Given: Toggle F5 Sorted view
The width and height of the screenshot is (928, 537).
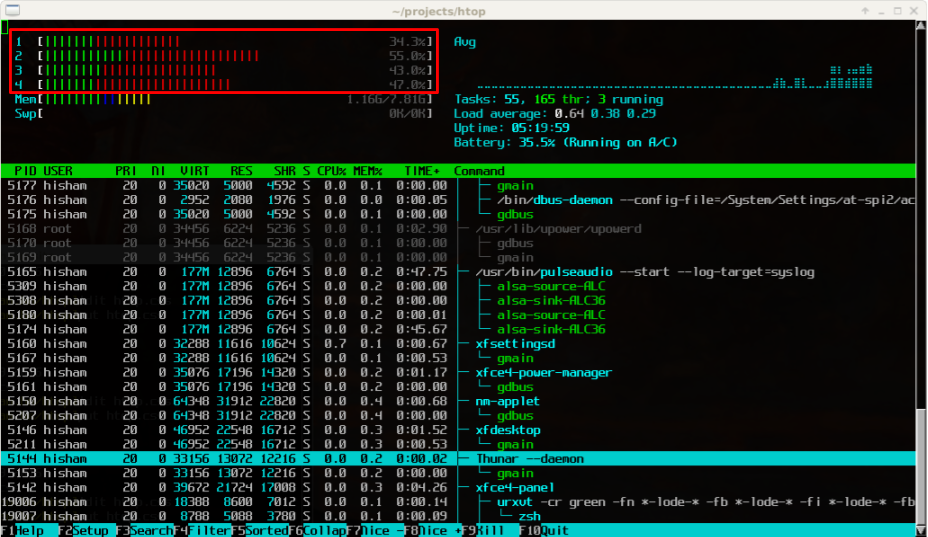Looking at the screenshot, I should [x=260, y=530].
